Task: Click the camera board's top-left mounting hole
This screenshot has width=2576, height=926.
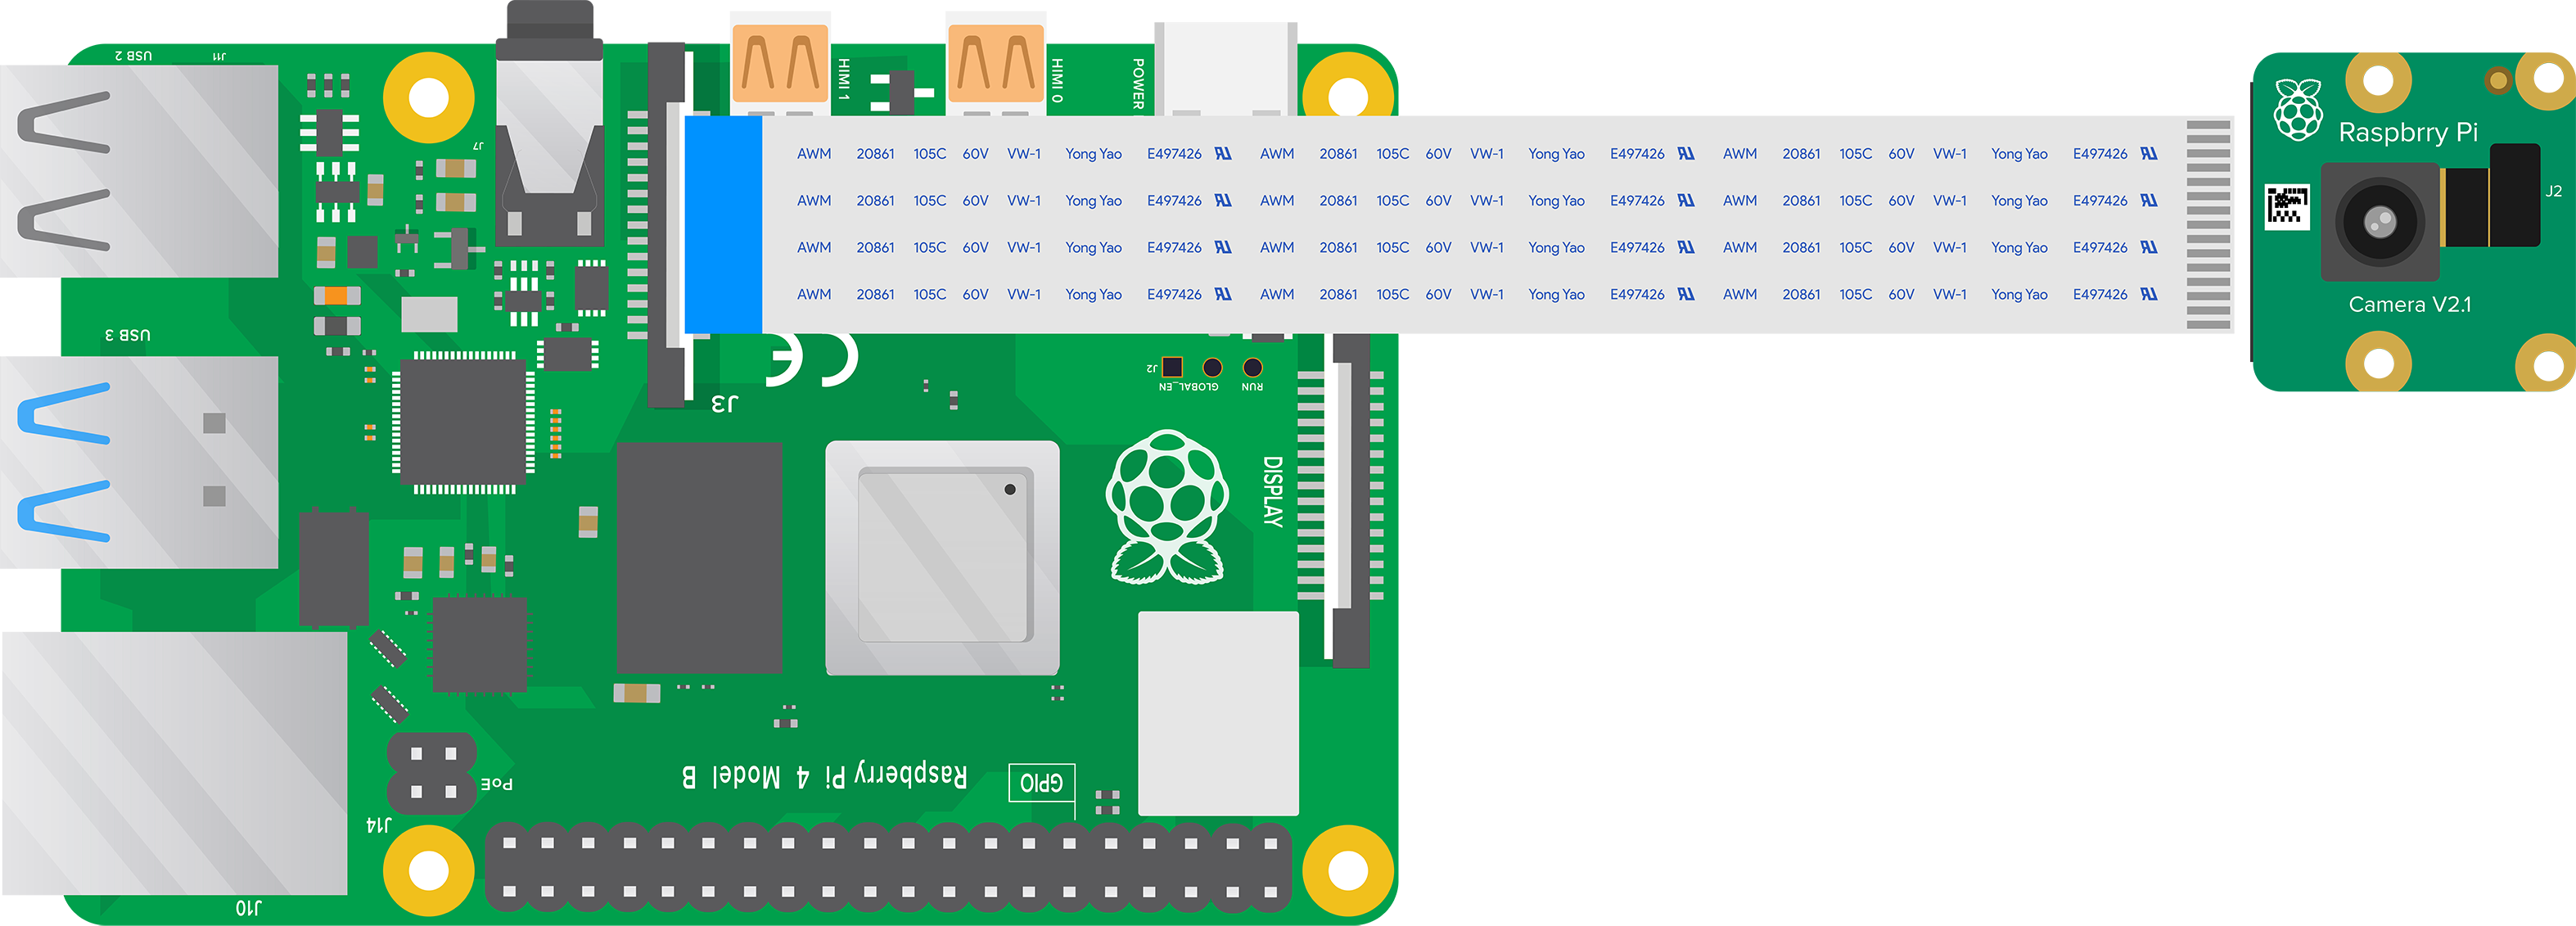Action: tap(2378, 80)
